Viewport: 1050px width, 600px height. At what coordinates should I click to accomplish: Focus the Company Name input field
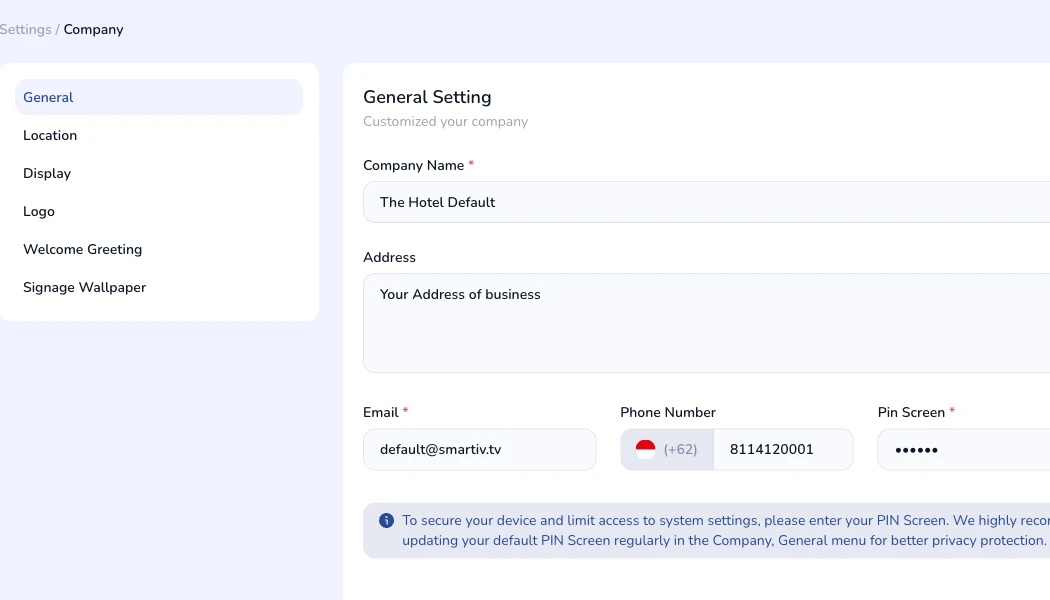click(706, 202)
